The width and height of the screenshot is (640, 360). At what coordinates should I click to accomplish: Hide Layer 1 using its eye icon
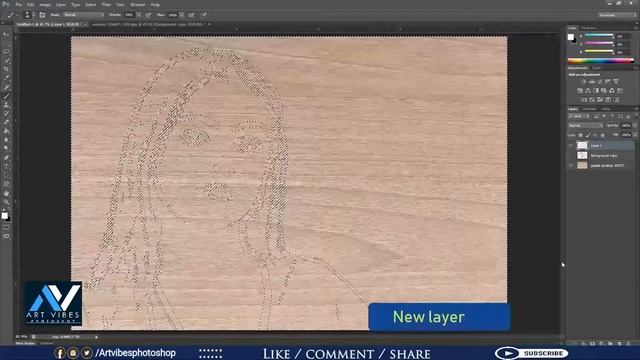(571, 145)
